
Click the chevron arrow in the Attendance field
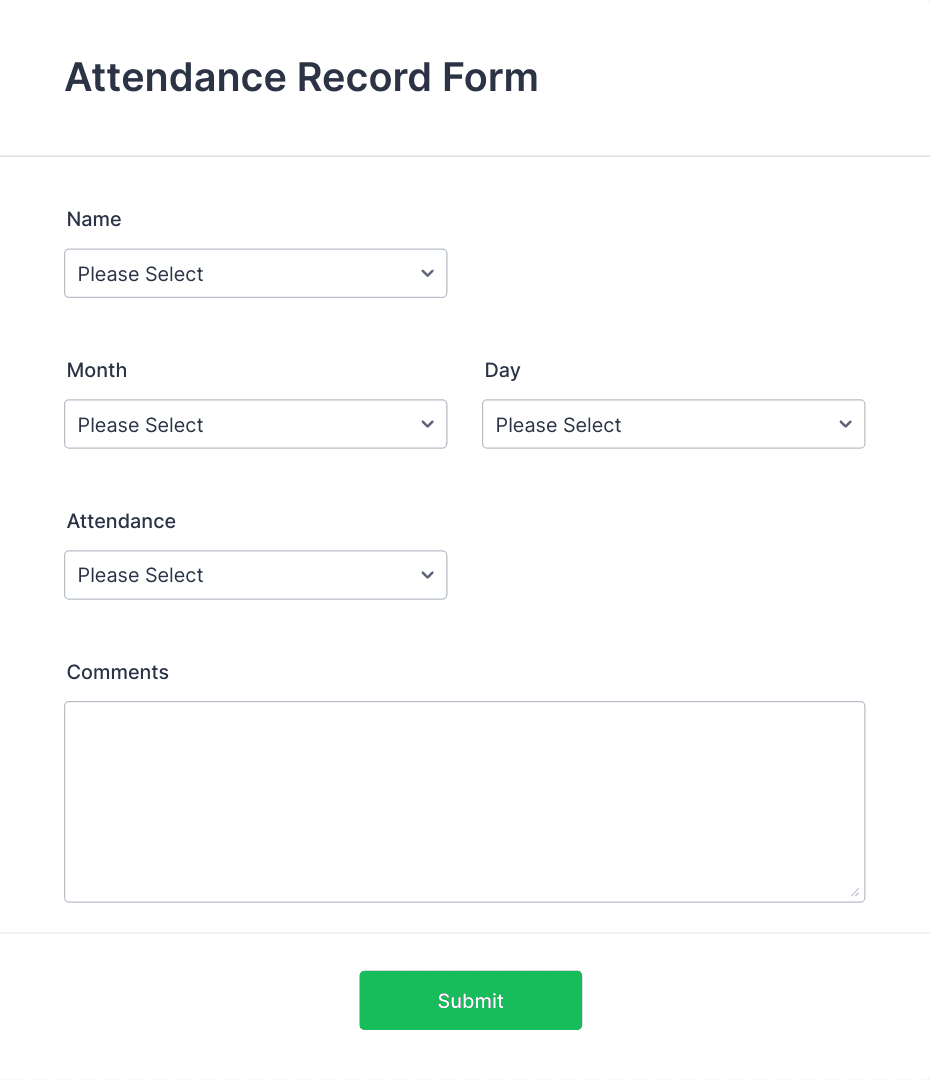click(x=427, y=575)
